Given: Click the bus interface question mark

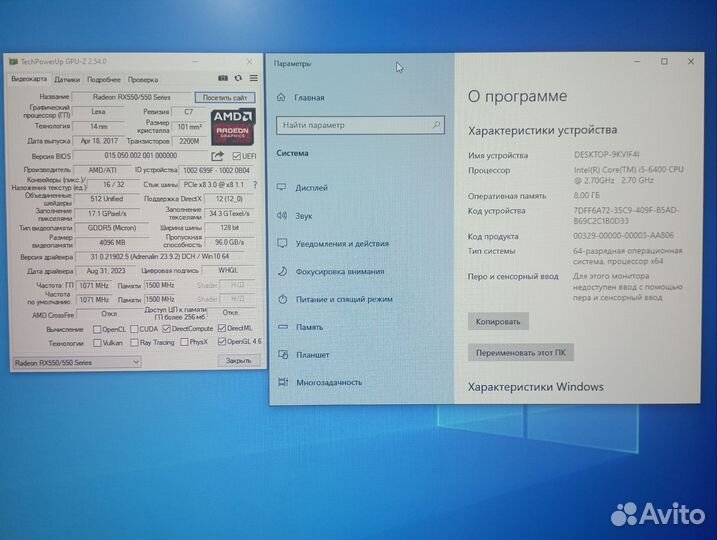Looking at the screenshot, I should click(x=255, y=185).
